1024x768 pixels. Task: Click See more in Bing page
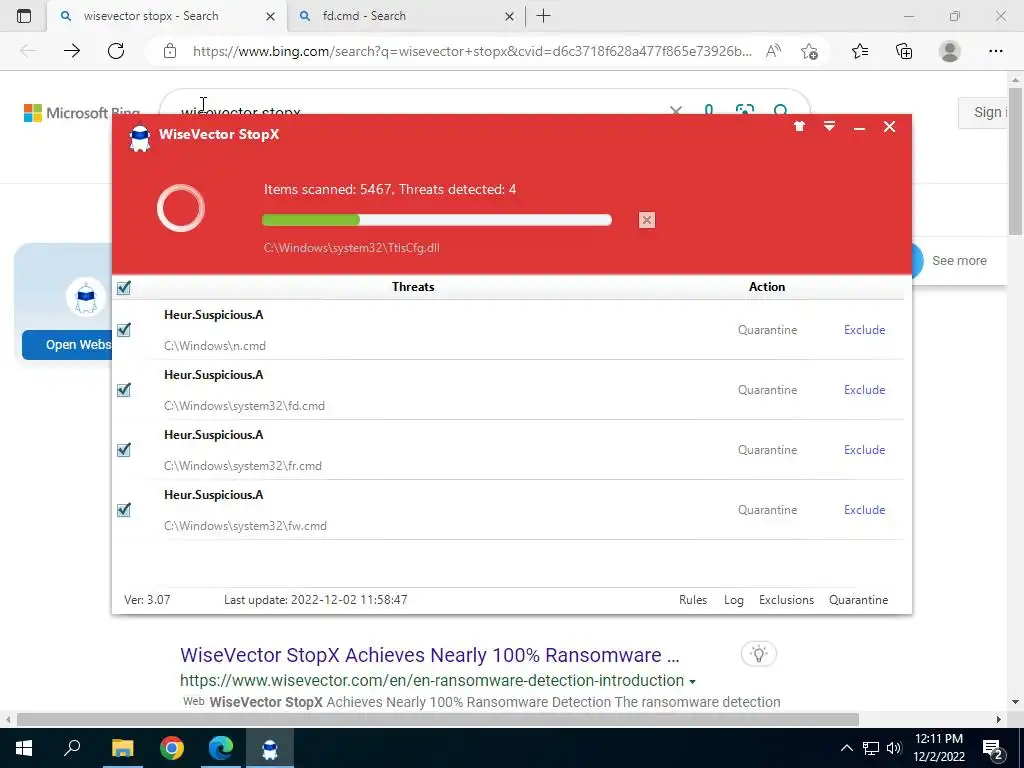959,261
